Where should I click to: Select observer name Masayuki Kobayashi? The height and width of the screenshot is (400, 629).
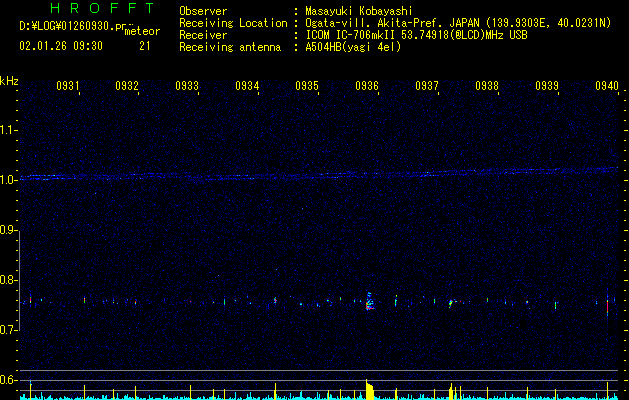coord(359,11)
